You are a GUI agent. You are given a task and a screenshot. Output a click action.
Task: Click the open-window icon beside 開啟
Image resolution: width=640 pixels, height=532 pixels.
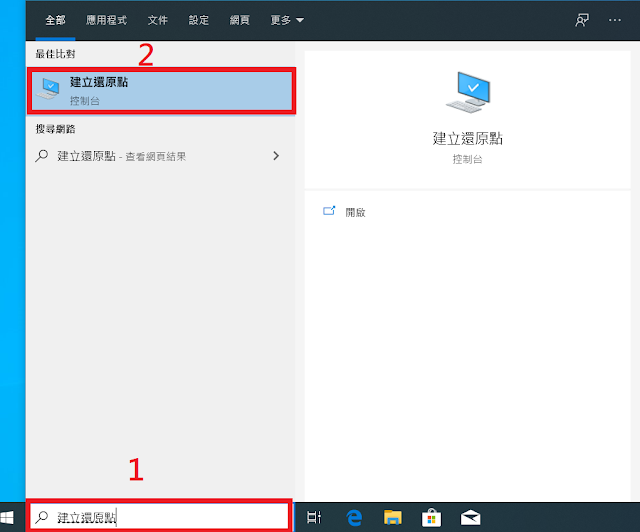point(329,211)
